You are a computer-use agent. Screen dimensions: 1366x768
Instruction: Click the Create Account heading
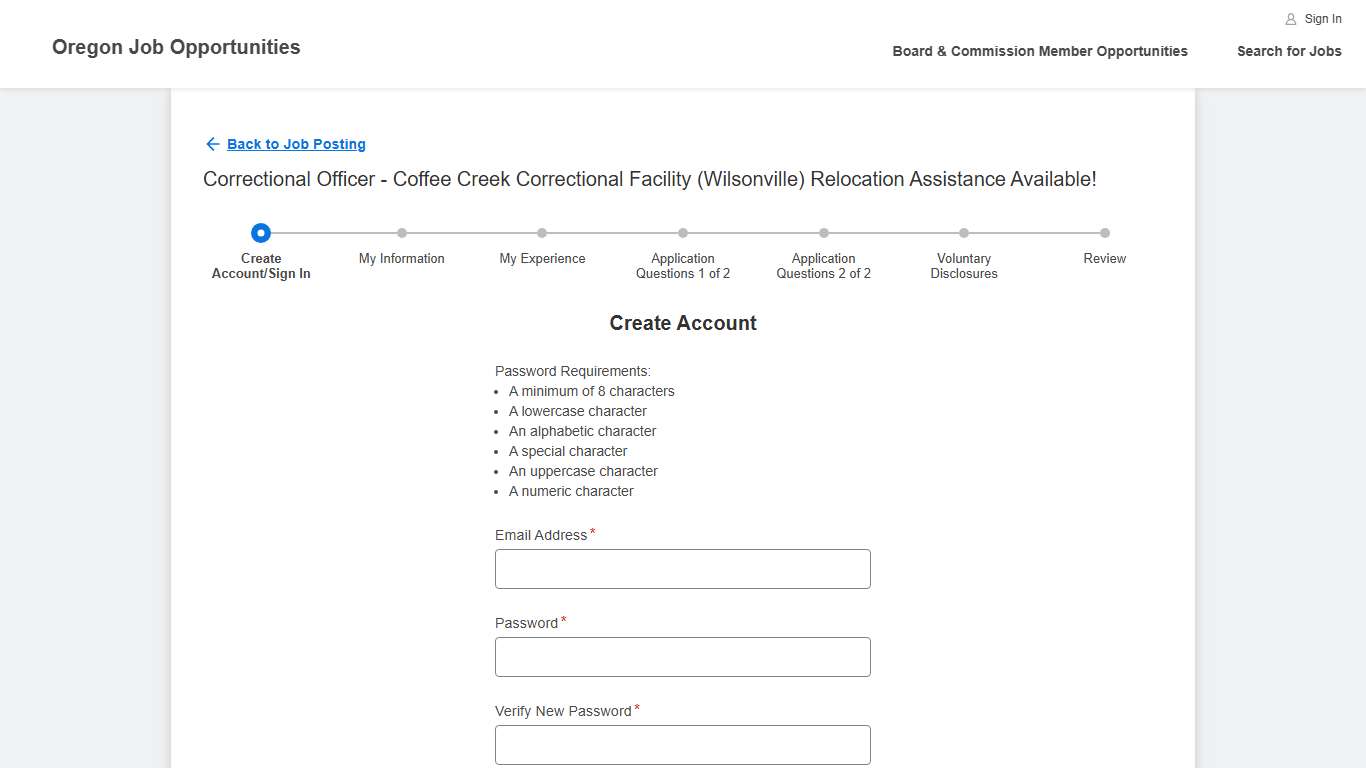683,323
